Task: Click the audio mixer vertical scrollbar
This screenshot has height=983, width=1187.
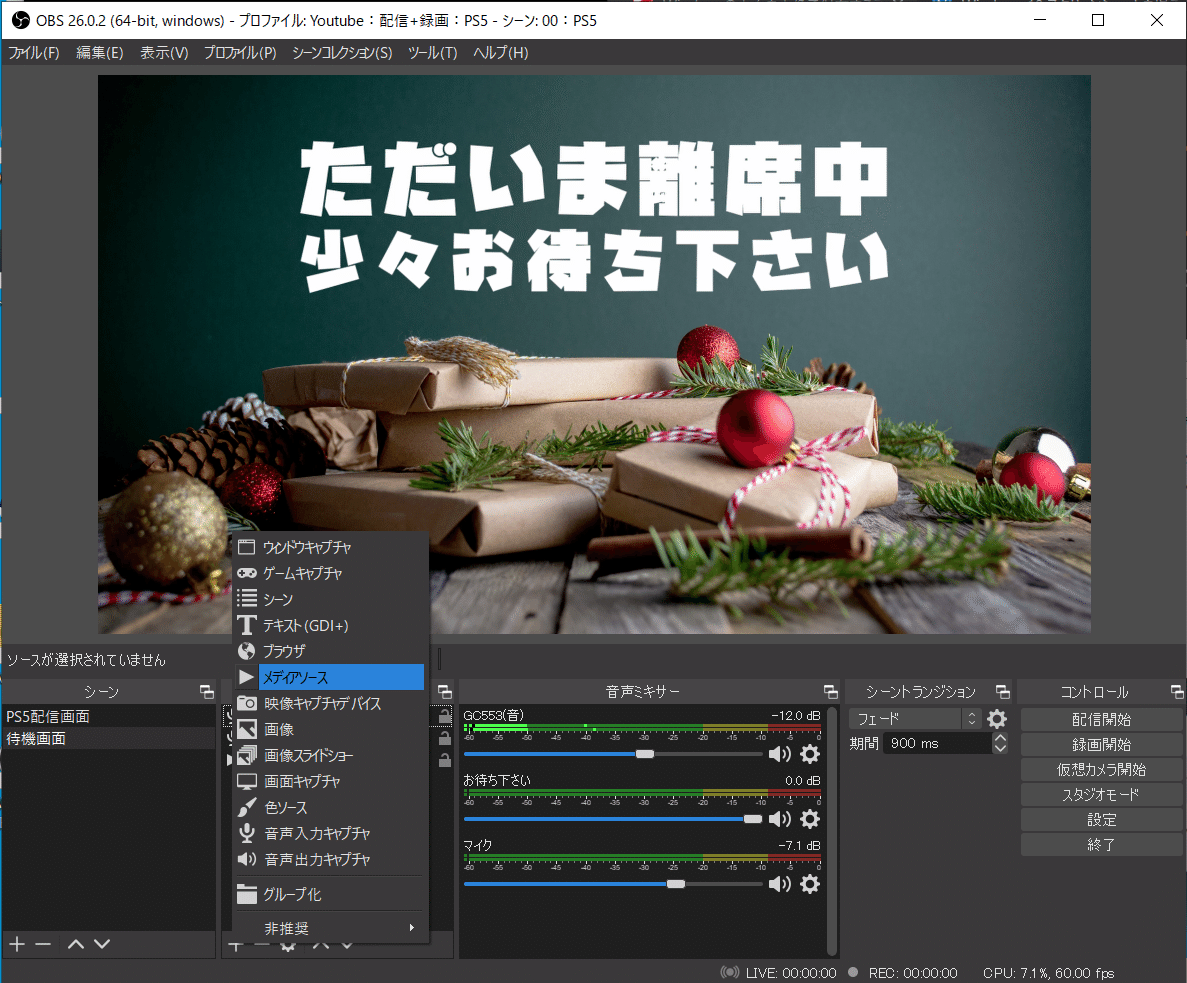Action: 832,830
